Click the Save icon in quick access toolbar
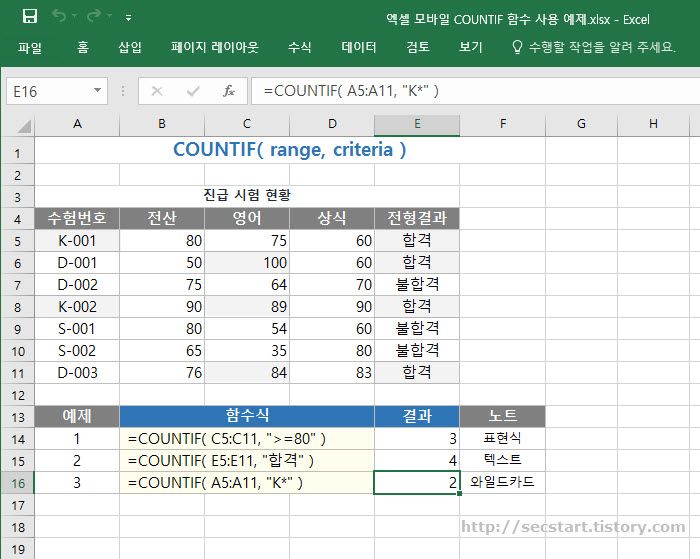The image size is (700, 559). 30,17
